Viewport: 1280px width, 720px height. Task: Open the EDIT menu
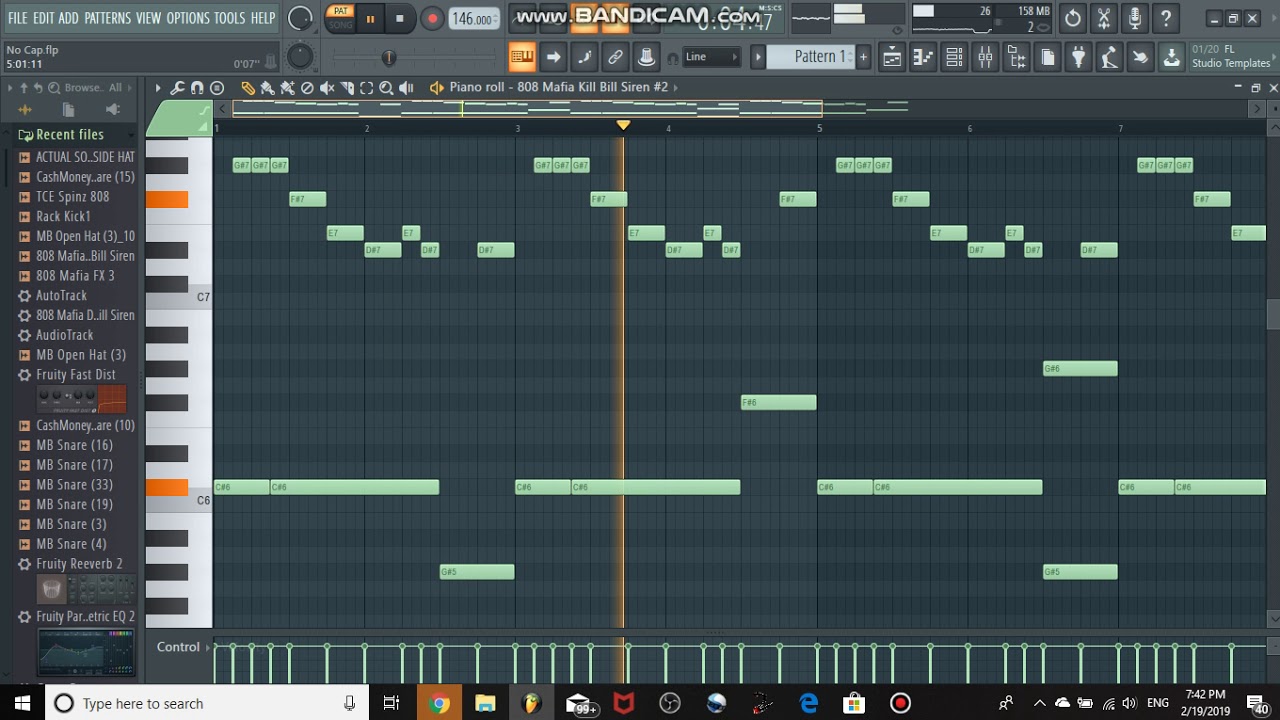43,18
